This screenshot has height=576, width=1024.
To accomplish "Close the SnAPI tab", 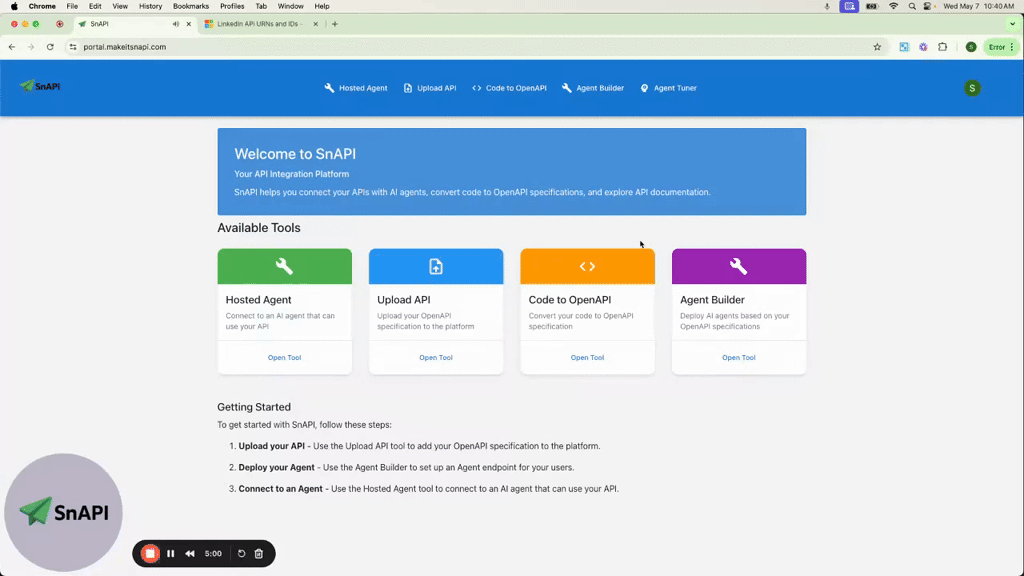I will tap(189, 24).
